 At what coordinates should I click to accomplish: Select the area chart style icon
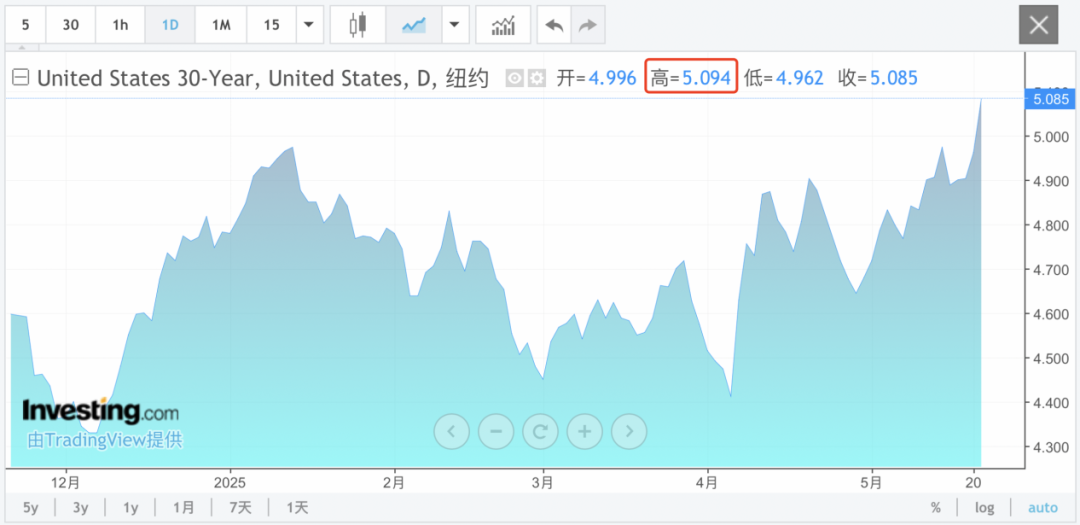414,25
